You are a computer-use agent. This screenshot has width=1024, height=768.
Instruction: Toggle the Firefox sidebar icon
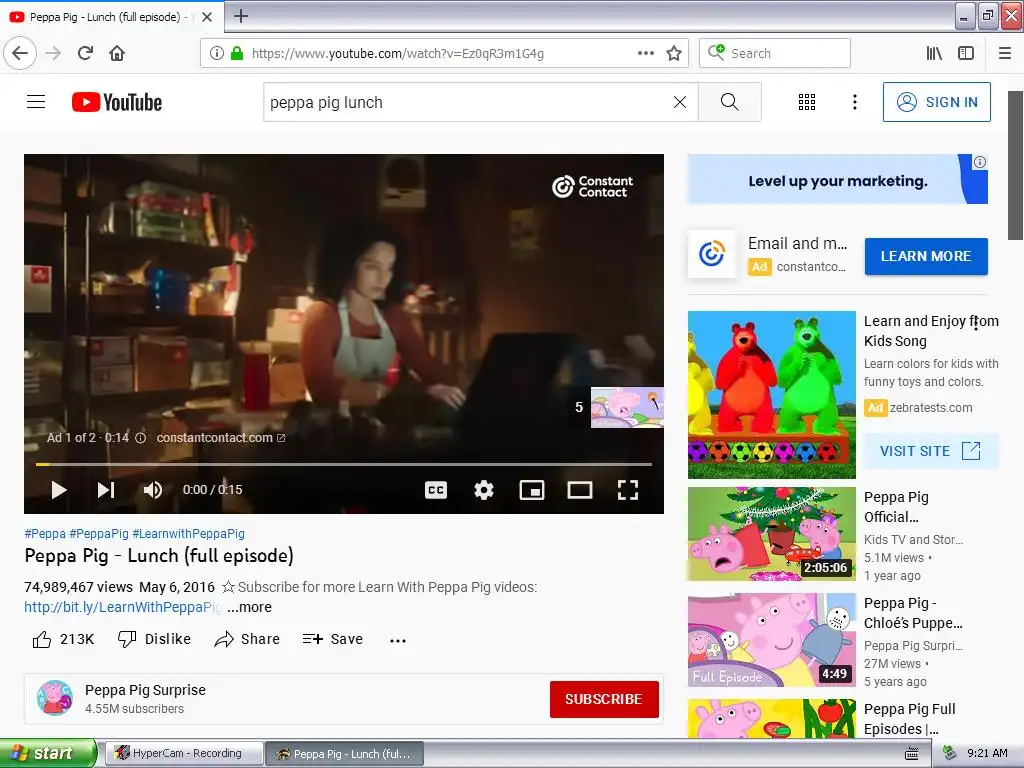tap(966, 54)
